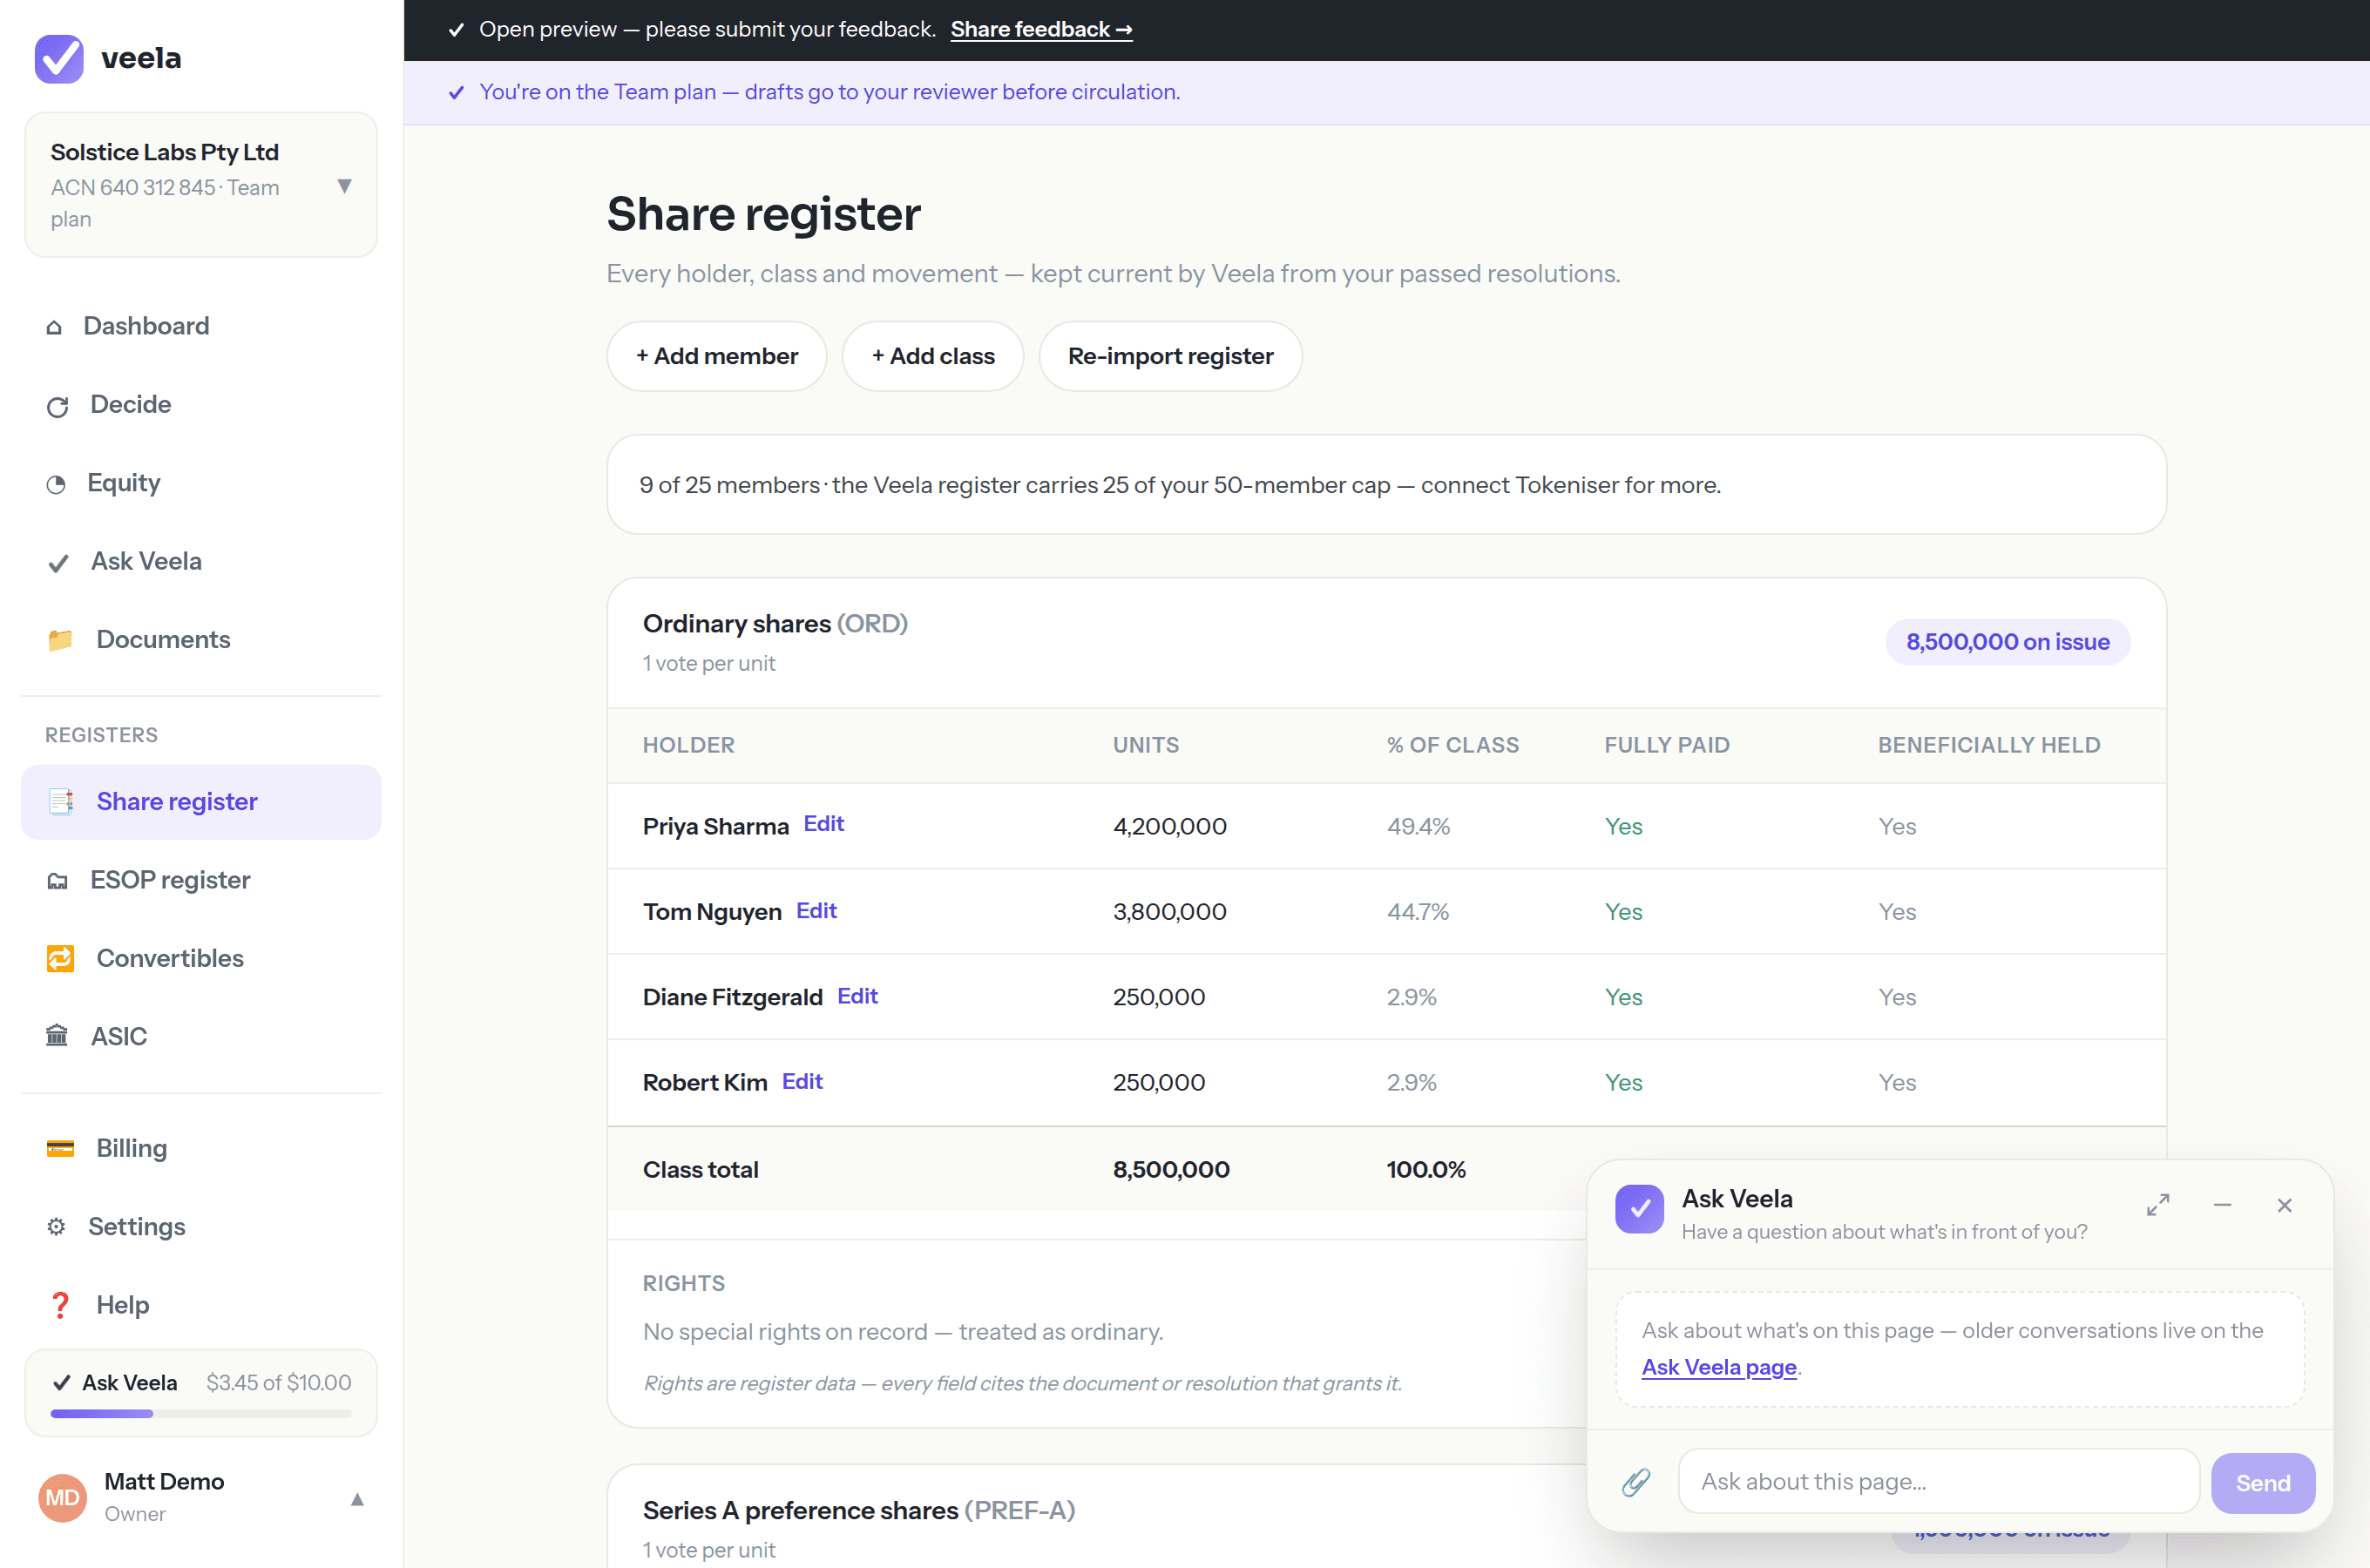Click the Re-import register button
Image resolution: width=2370 pixels, height=1568 pixels.
pyautogui.click(x=1170, y=356)
